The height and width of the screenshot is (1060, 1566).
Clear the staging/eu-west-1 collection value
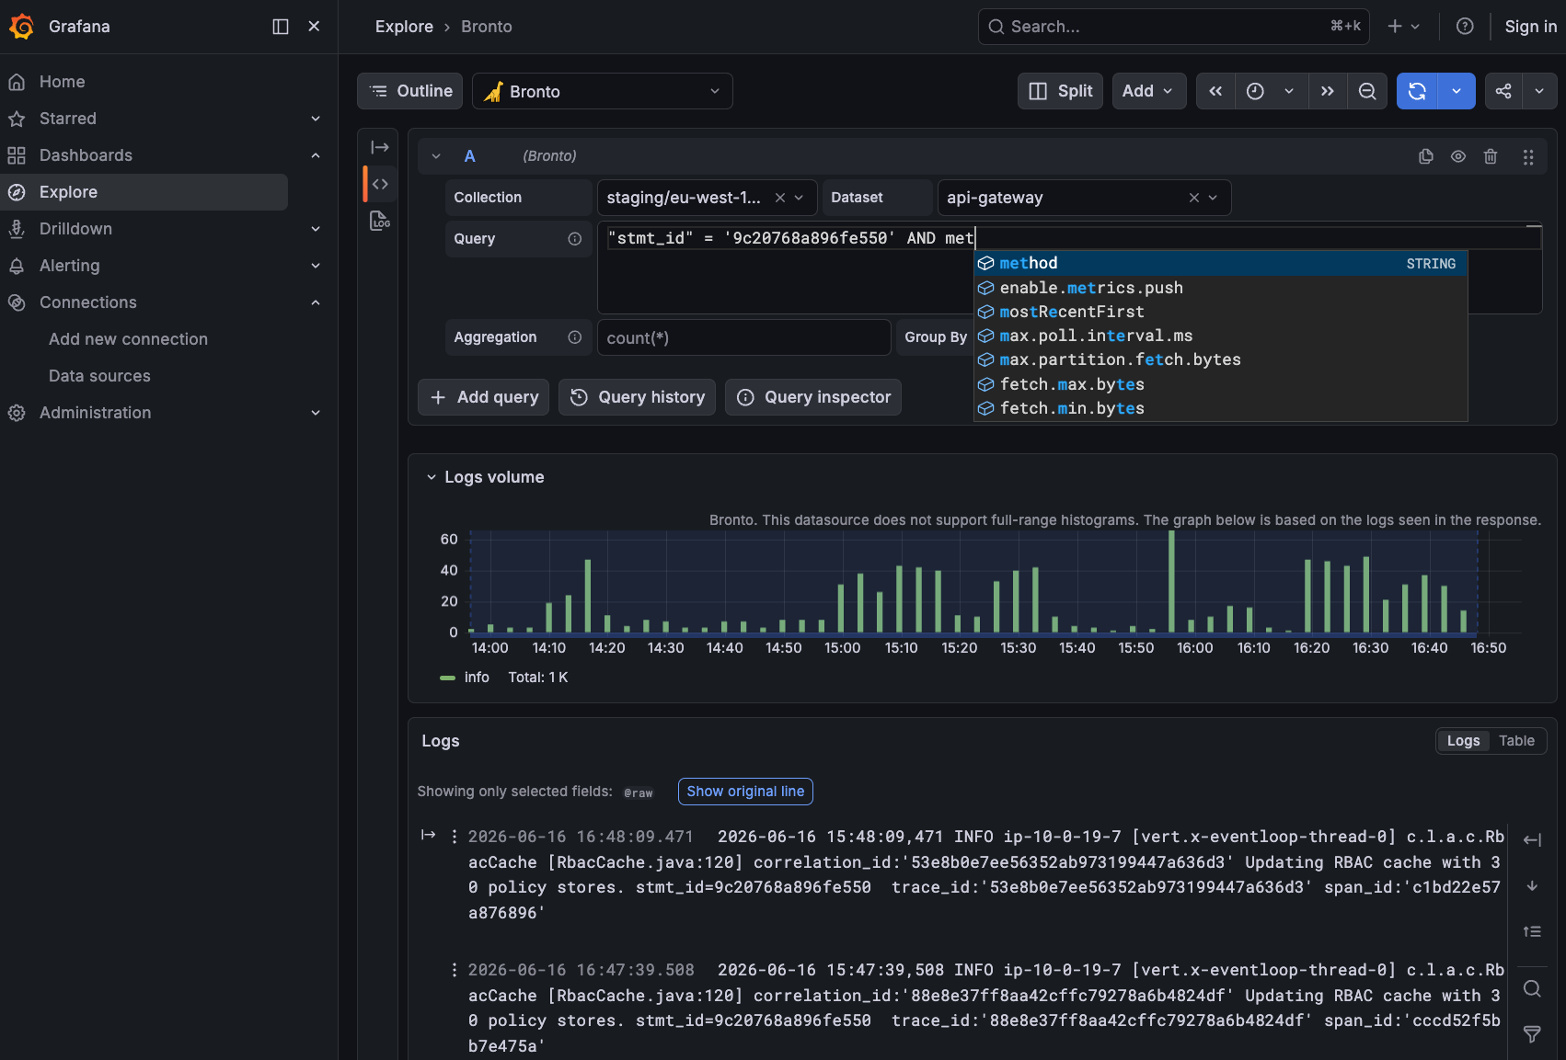click(780, 198)
